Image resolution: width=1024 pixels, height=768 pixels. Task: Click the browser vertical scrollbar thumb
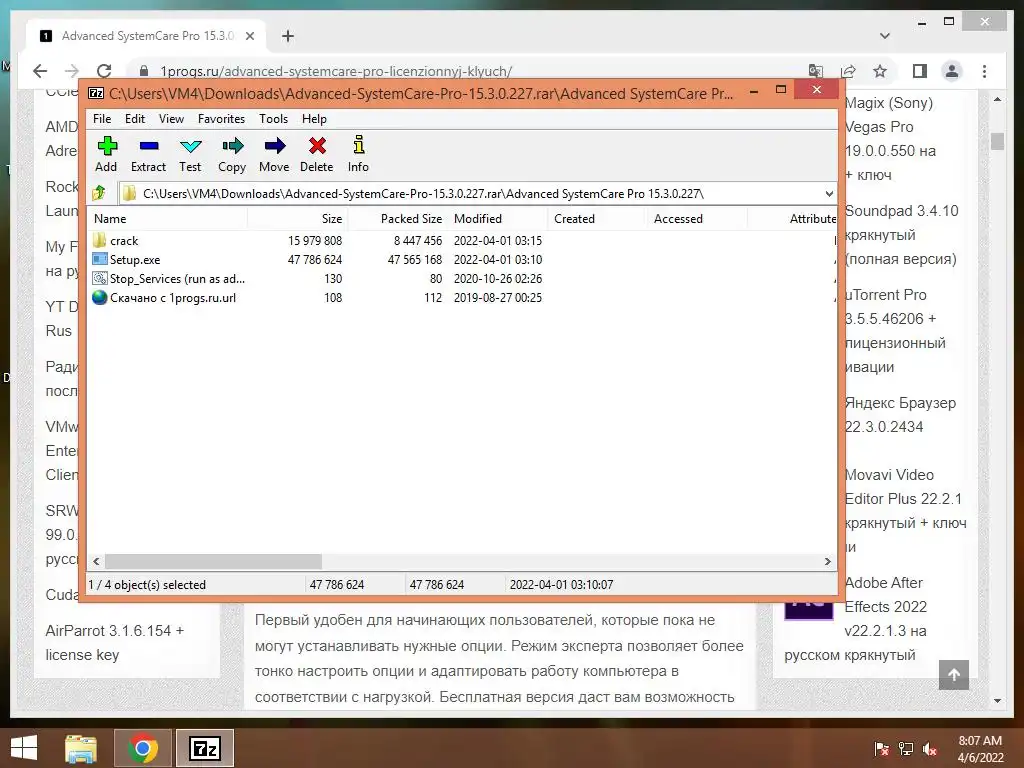[997, 141]
